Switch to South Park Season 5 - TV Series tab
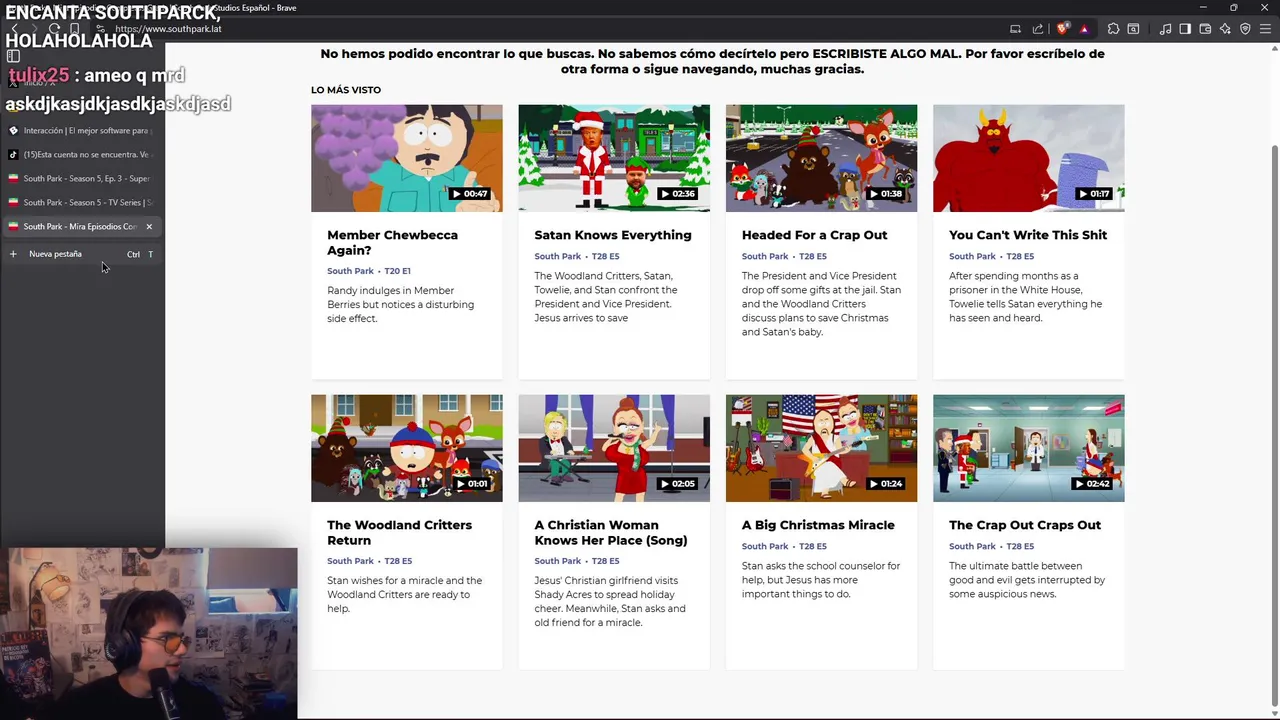Screen dimensions: 1280x720 (80, 202)
